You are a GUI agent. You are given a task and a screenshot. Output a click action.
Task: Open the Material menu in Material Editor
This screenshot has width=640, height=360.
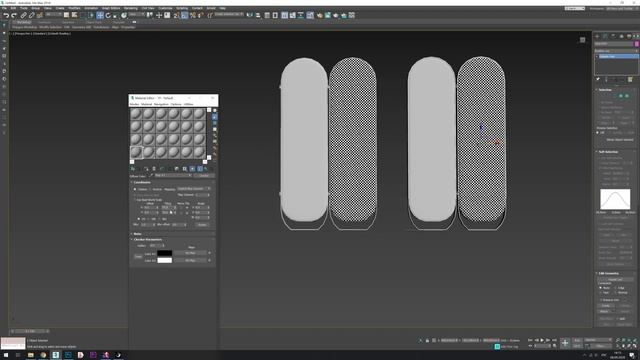click(x=146, y=104)
